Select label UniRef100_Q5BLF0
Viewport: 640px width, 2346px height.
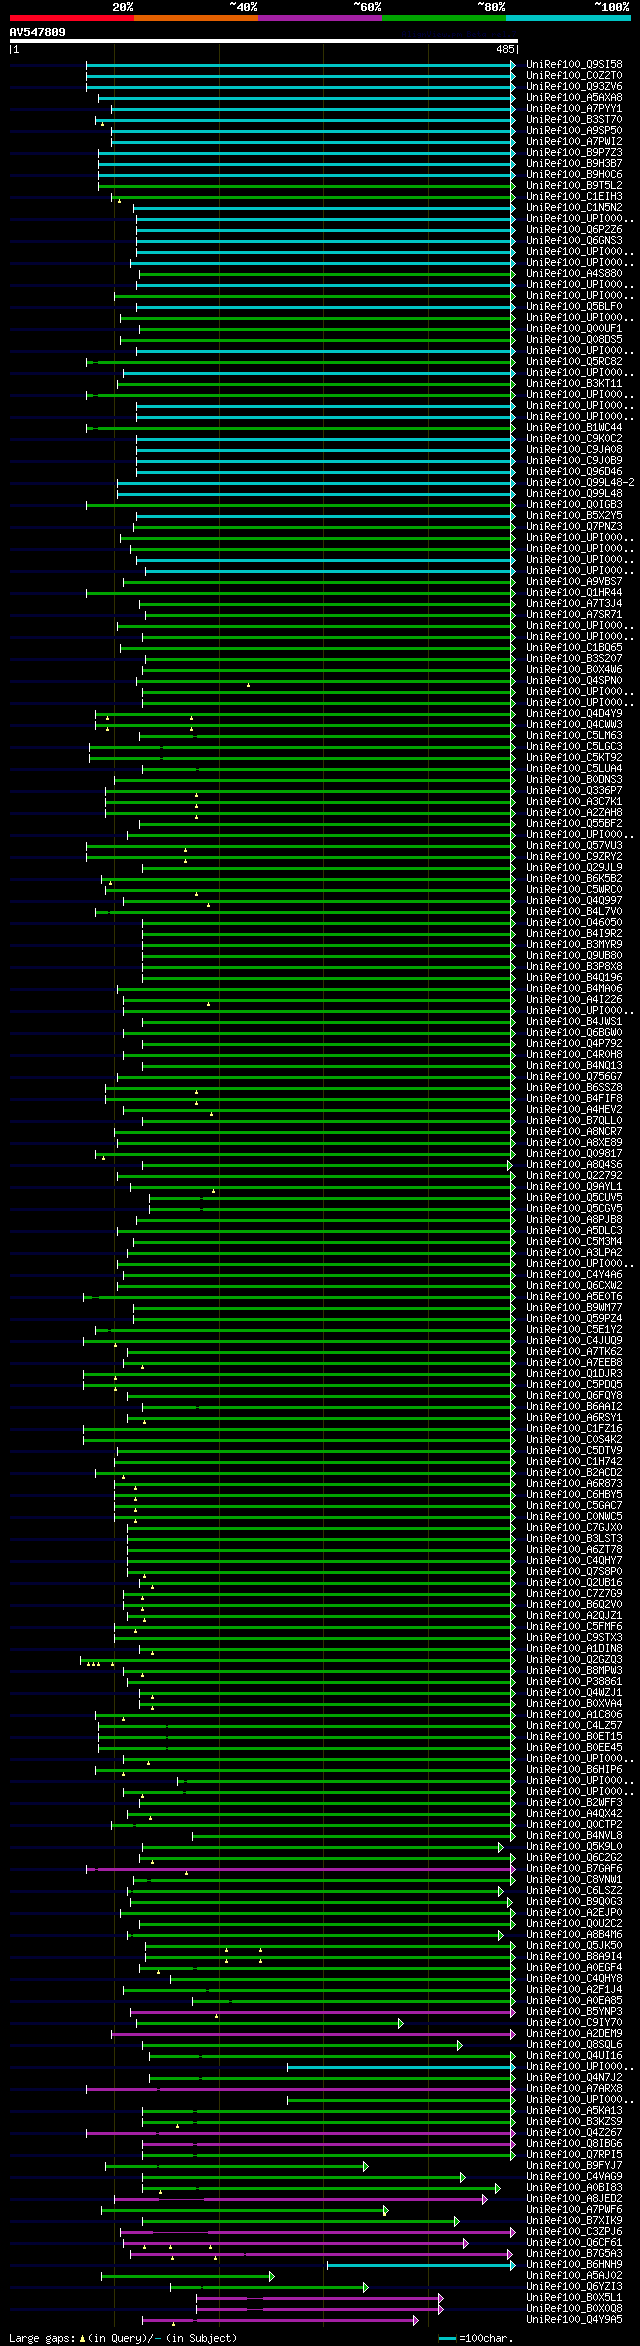(574, 306)
